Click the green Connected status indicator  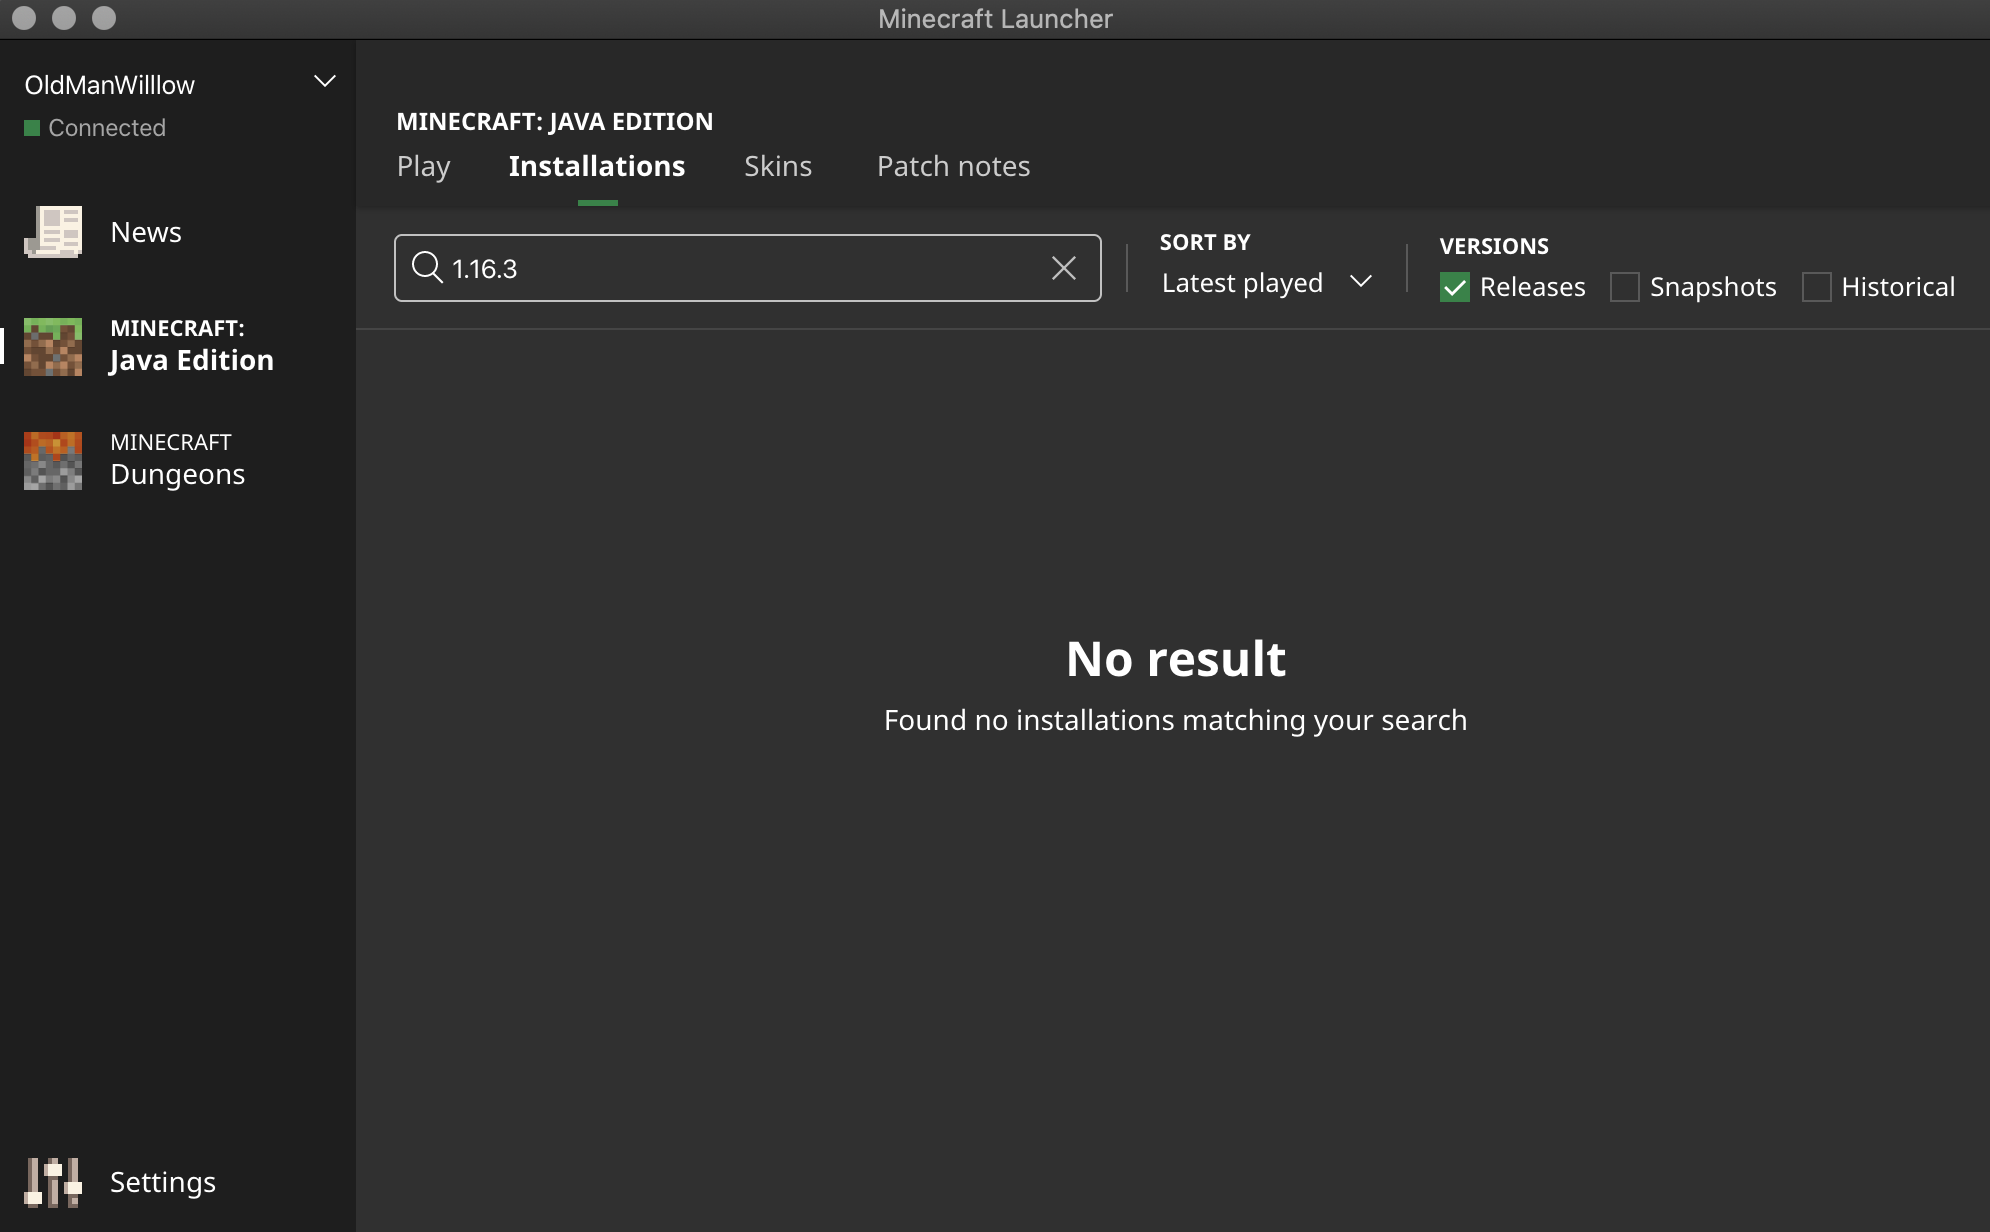(32, 128)
